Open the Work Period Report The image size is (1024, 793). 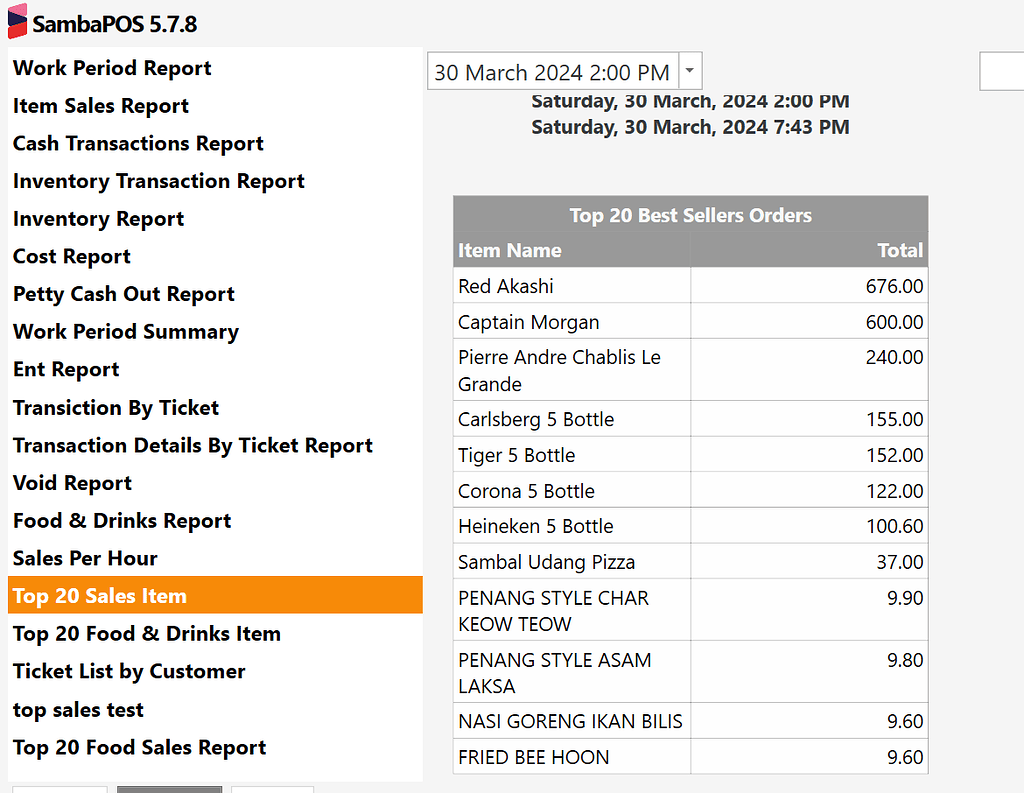(111, 68)
